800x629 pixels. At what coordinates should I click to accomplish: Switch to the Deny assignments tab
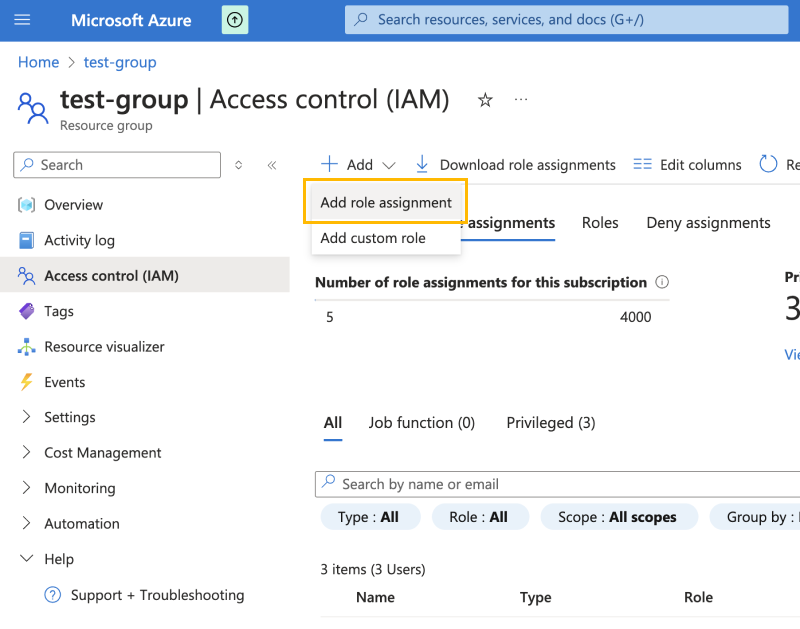pos(708,223)
